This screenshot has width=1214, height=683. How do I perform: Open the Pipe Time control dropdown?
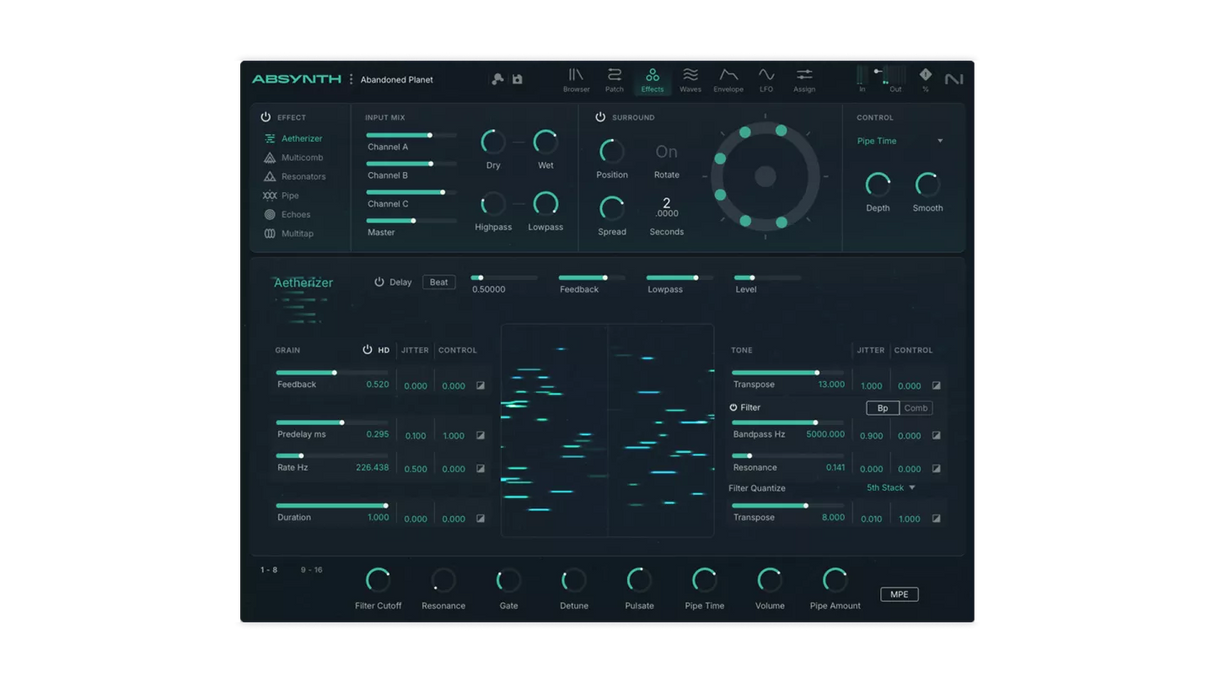(x=898, y=140)
